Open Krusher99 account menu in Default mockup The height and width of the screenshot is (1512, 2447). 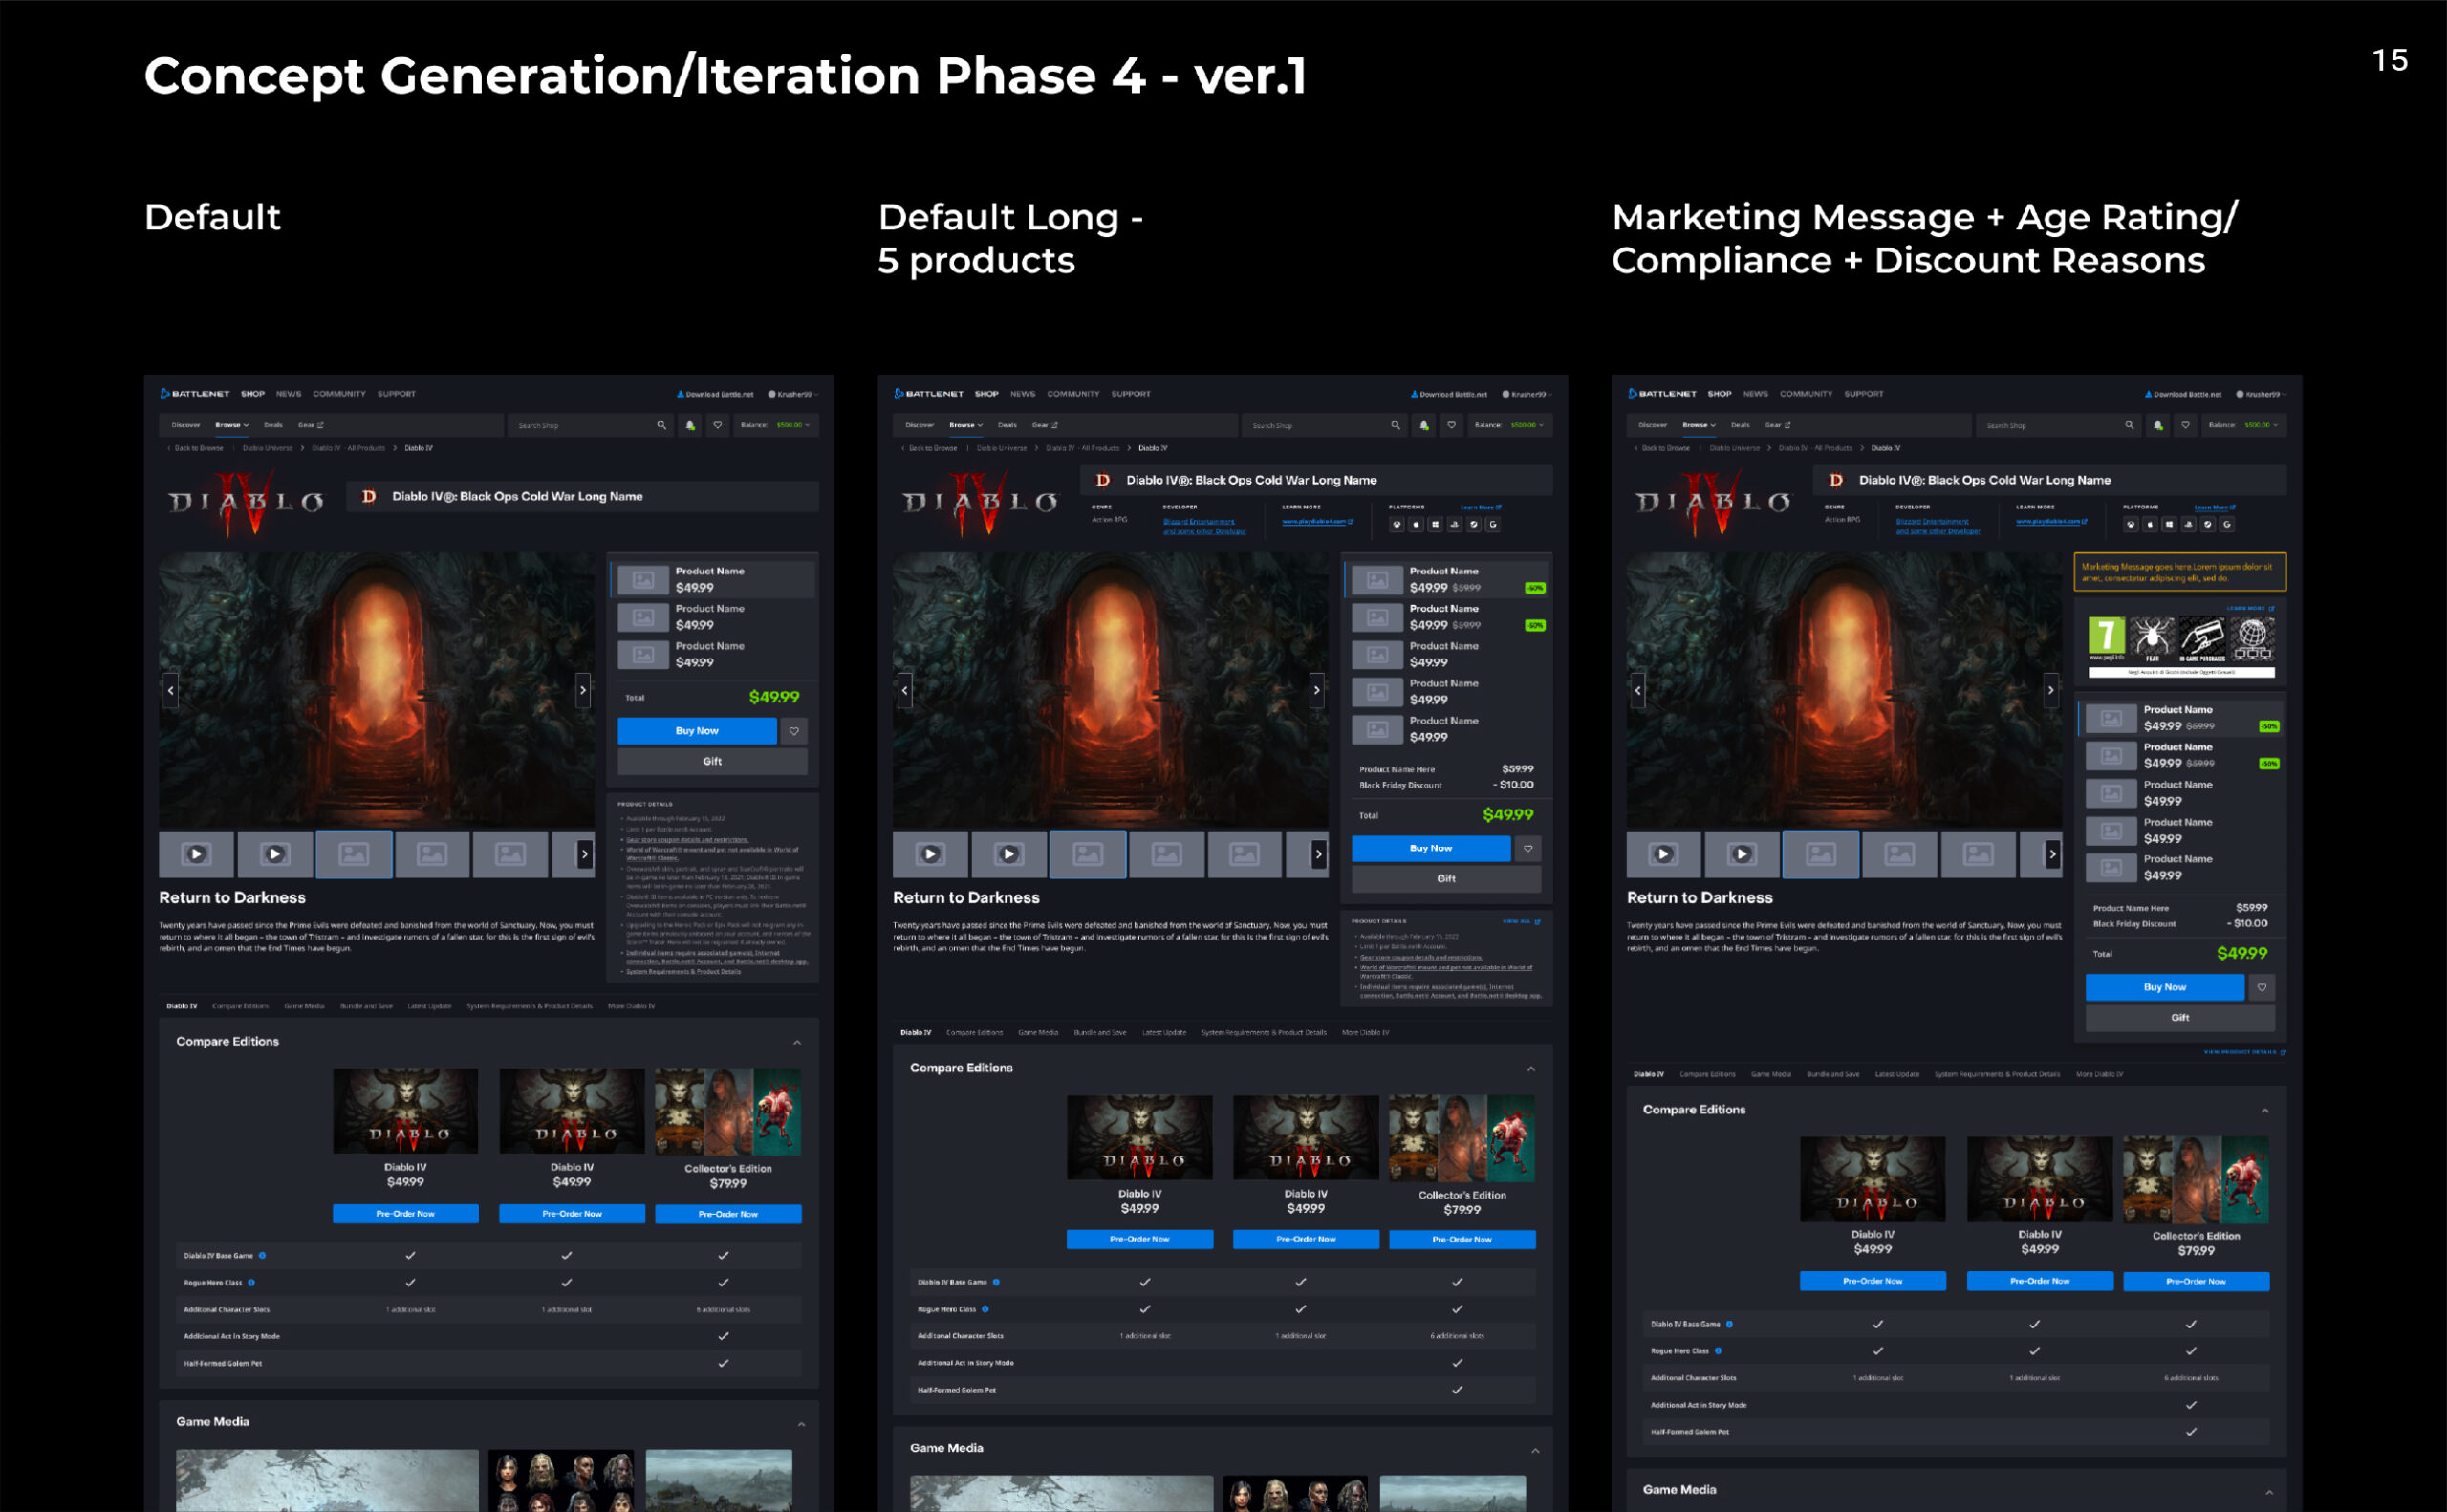[794, 394]
